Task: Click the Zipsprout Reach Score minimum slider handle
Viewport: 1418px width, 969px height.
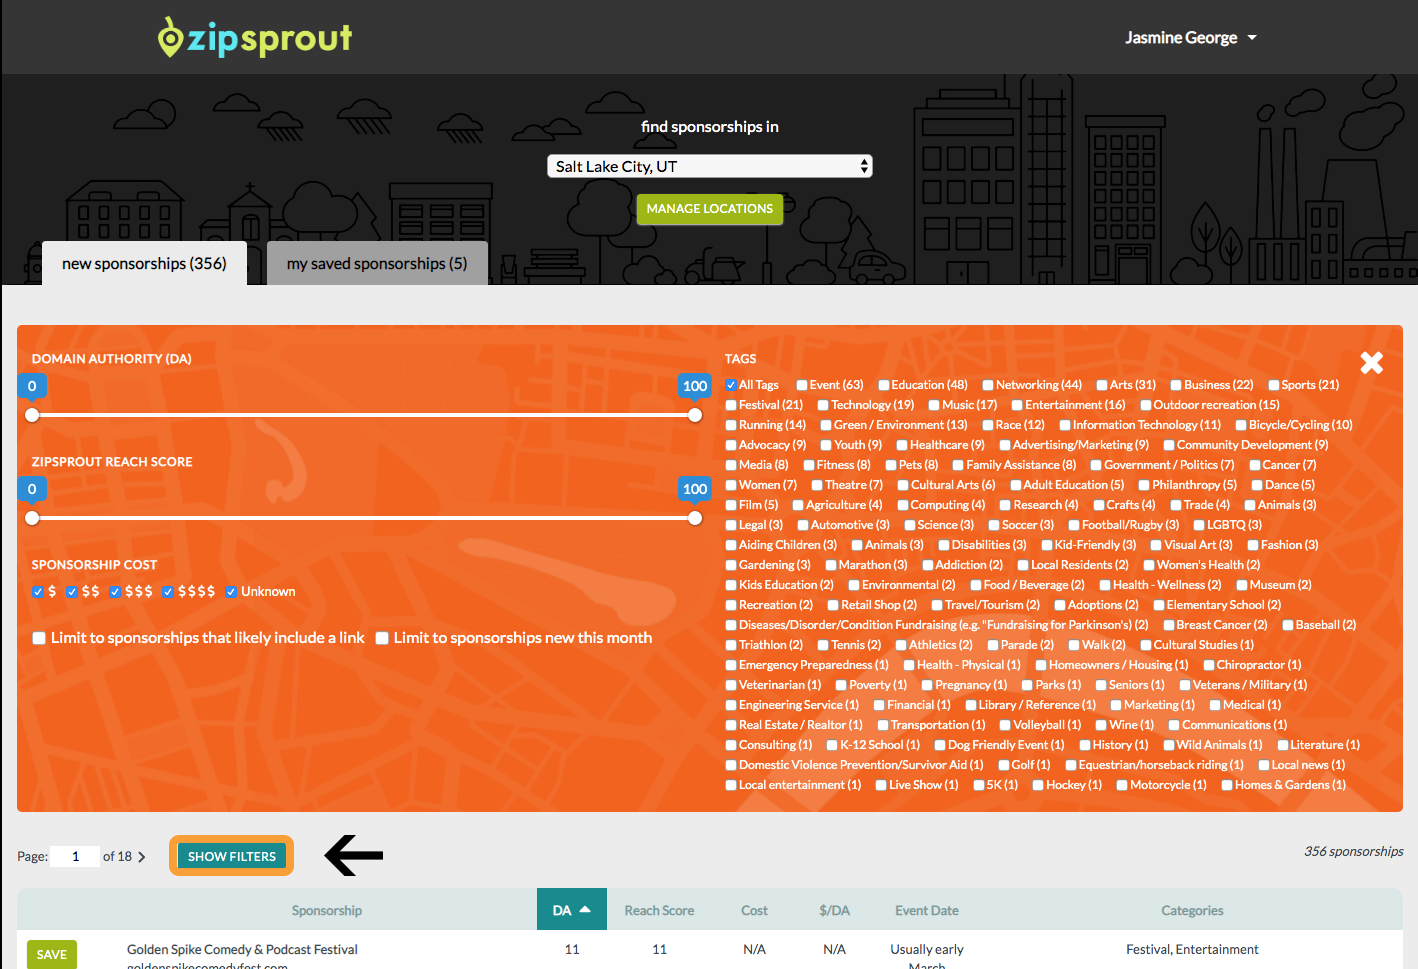Action: point(32,518)
